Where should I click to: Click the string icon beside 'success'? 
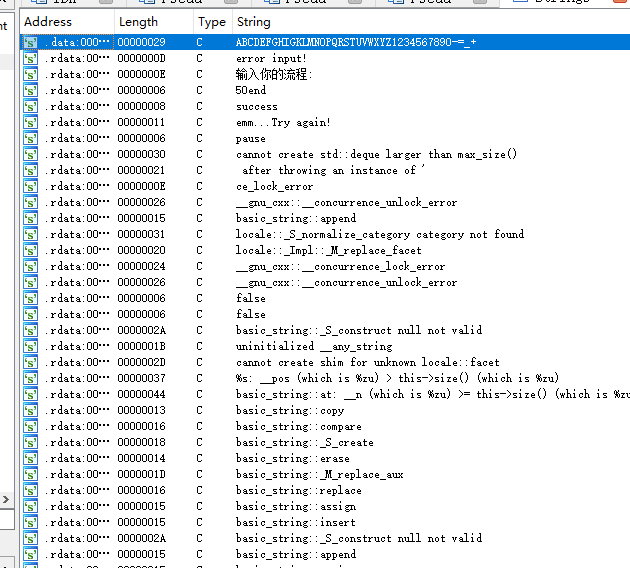point(31,106)
